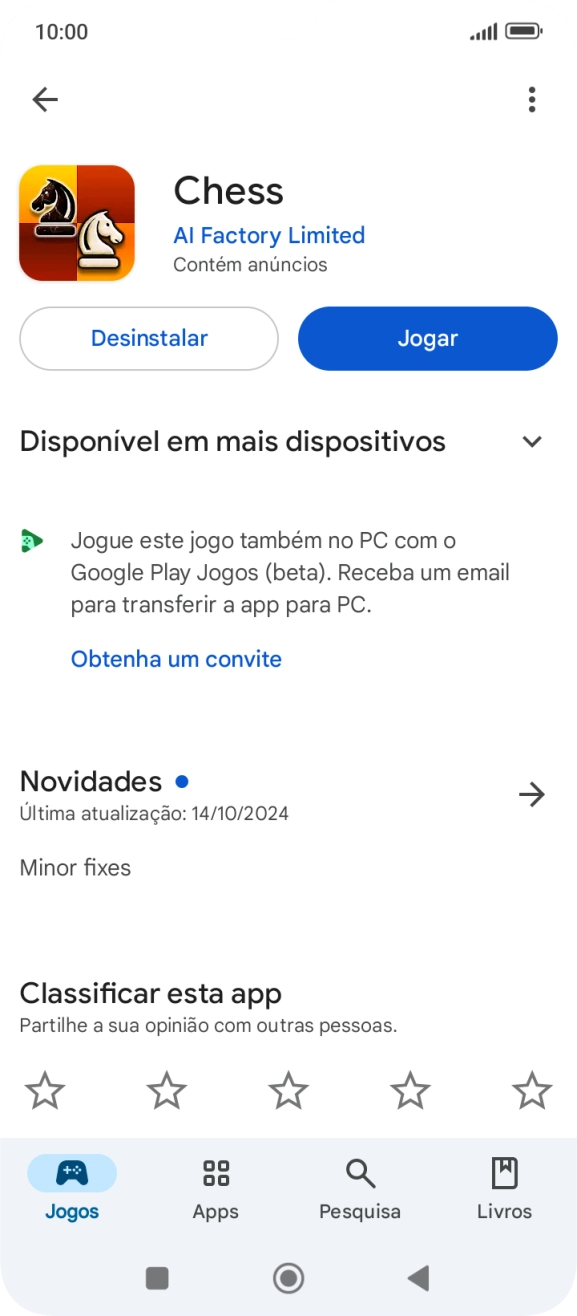Tap Desinstalar to remove Chess
The height and width of the screenshot is (1316, 577).
click(x=148, y=338)
